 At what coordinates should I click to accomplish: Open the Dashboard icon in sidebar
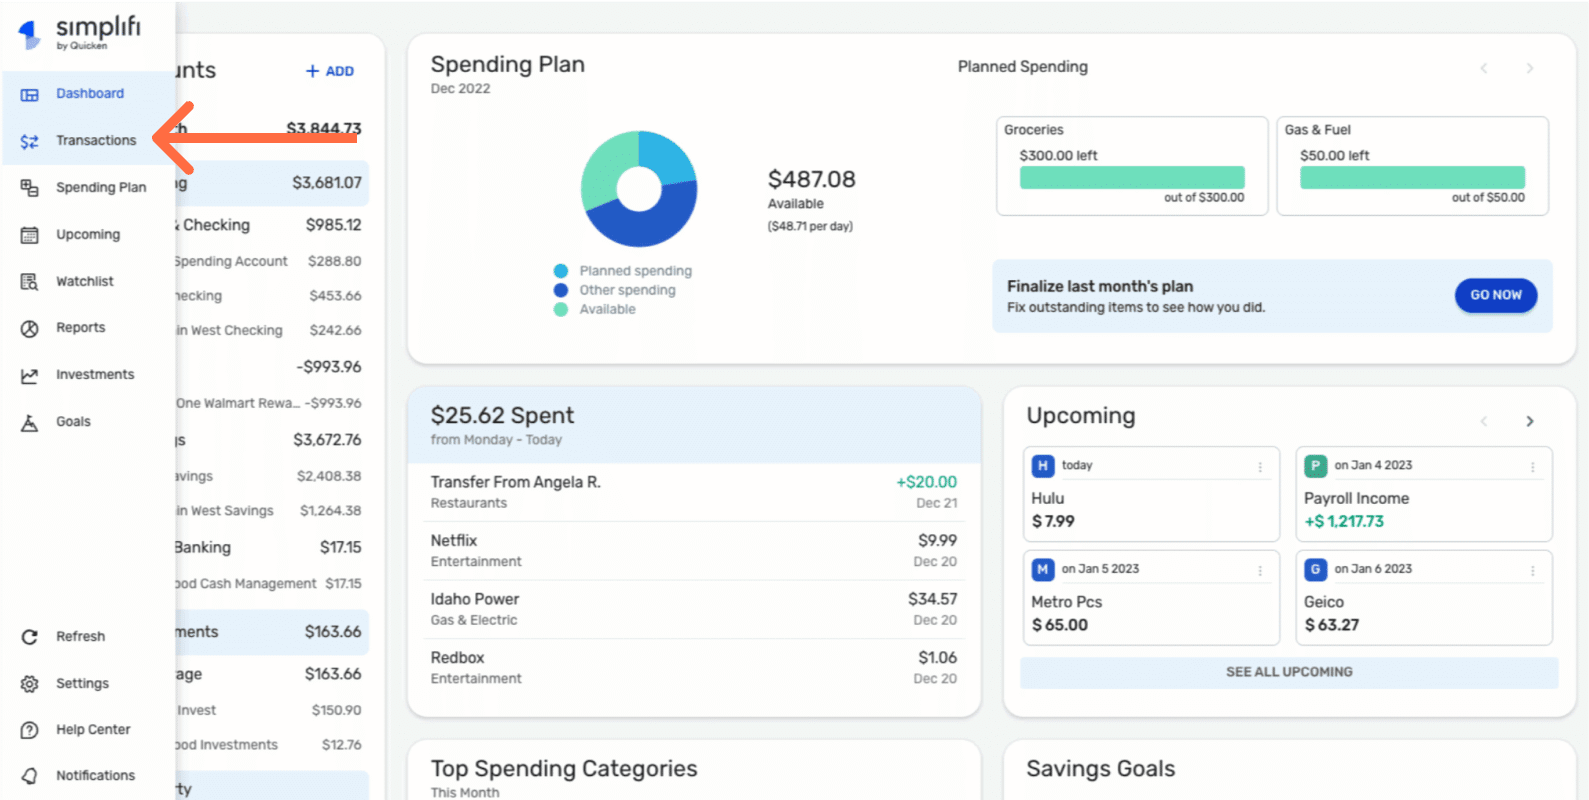30,94
